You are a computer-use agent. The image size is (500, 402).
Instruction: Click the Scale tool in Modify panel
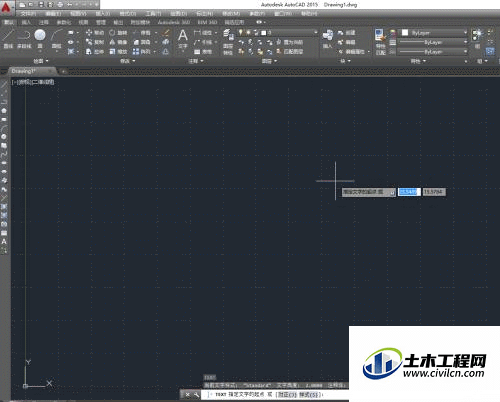[x=118, y=52]
